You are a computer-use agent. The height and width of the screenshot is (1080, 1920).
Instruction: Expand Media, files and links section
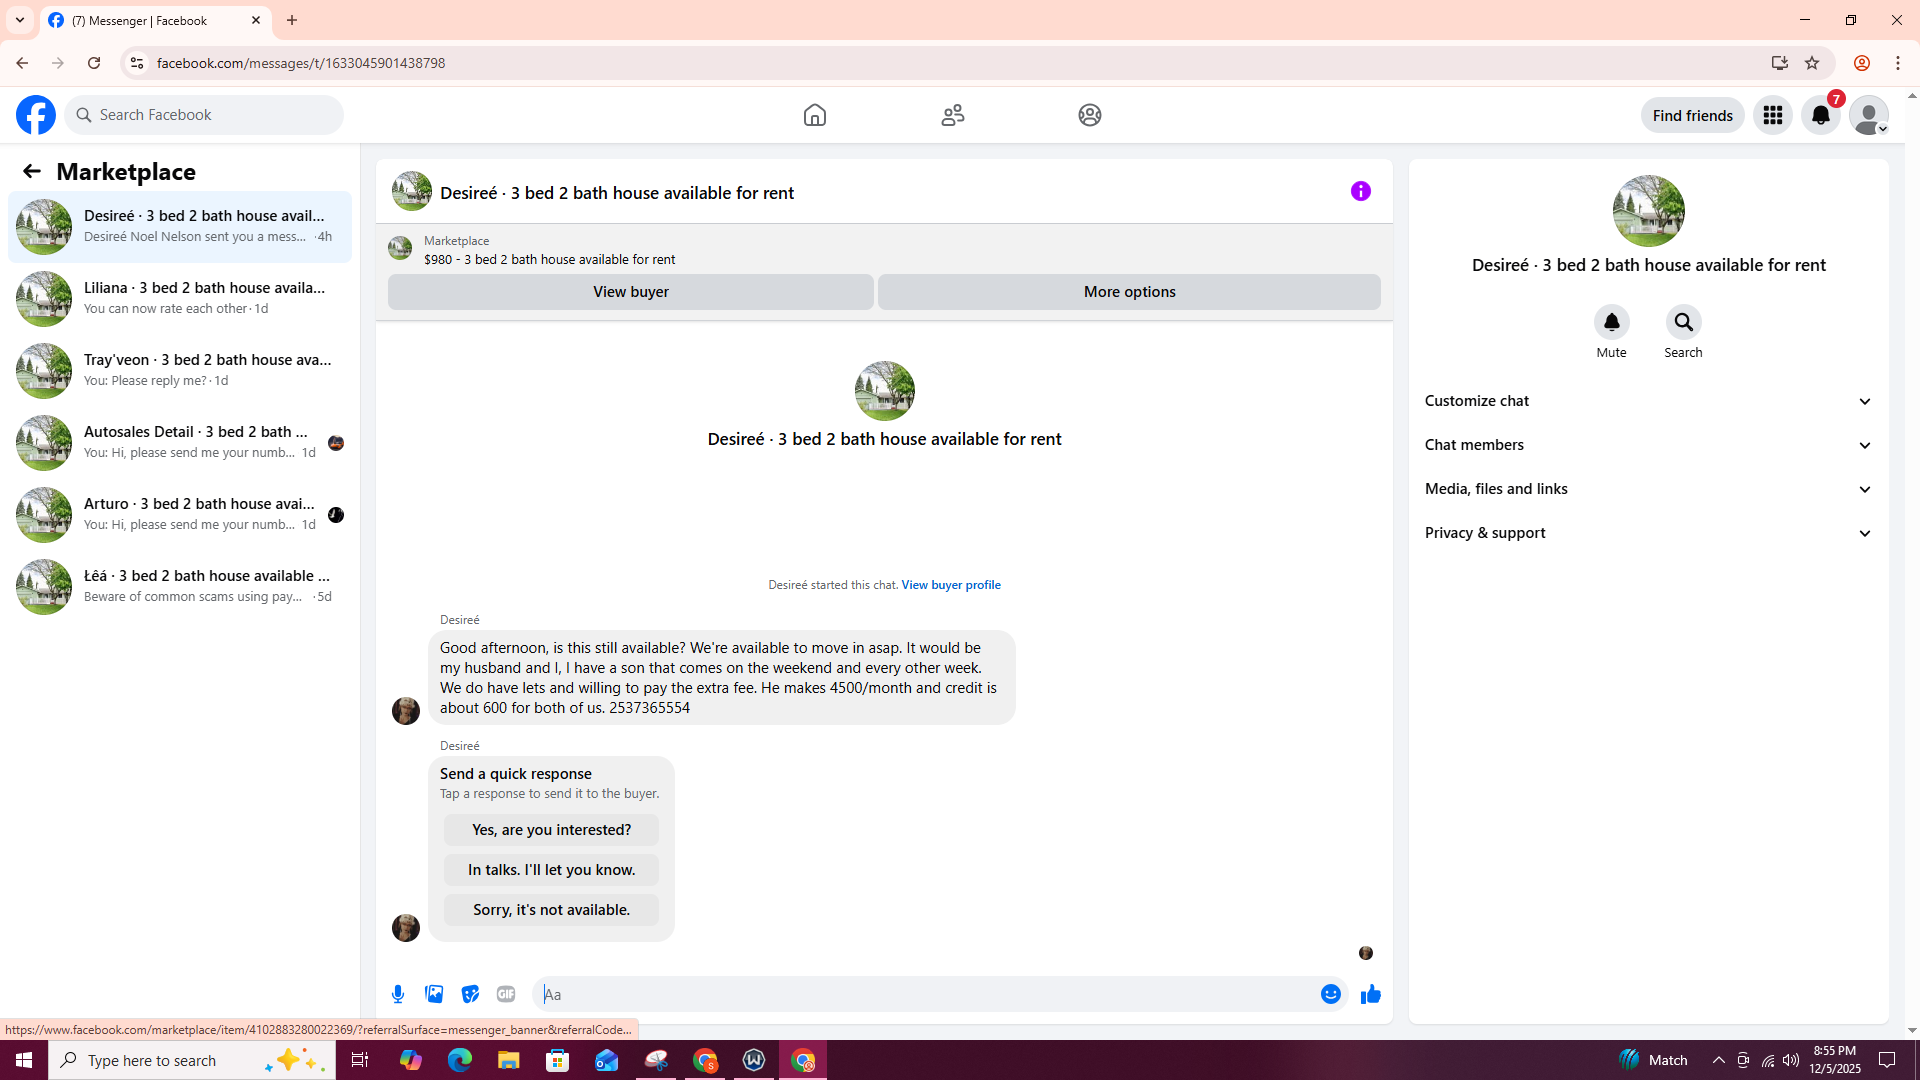tap(1648, 489)
